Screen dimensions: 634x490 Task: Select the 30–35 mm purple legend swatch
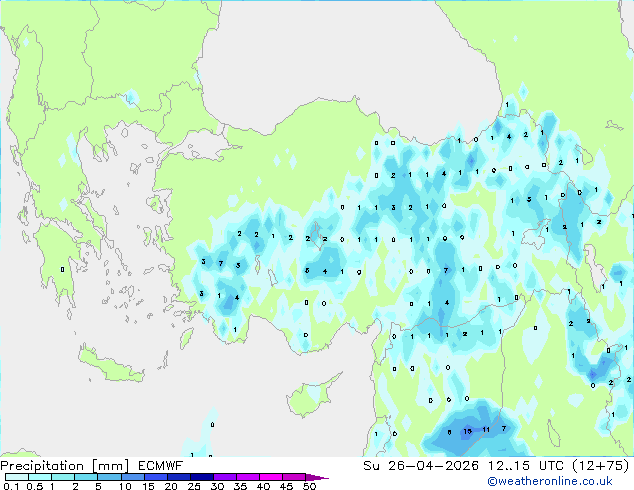(225, 477)
